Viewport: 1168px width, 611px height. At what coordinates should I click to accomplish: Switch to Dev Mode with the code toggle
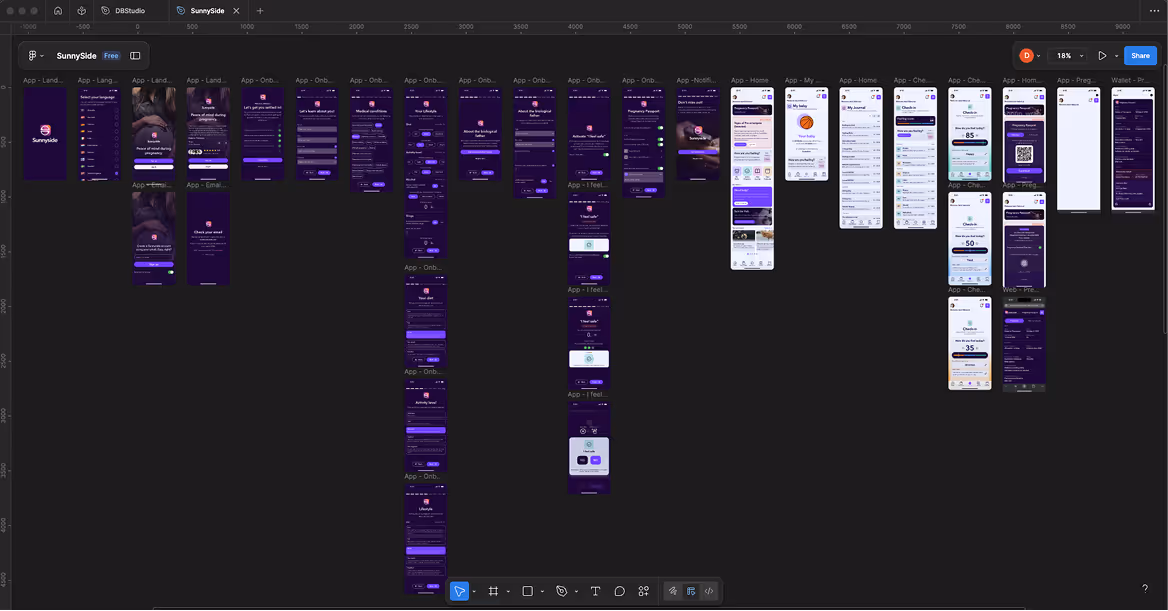point(710,591)
